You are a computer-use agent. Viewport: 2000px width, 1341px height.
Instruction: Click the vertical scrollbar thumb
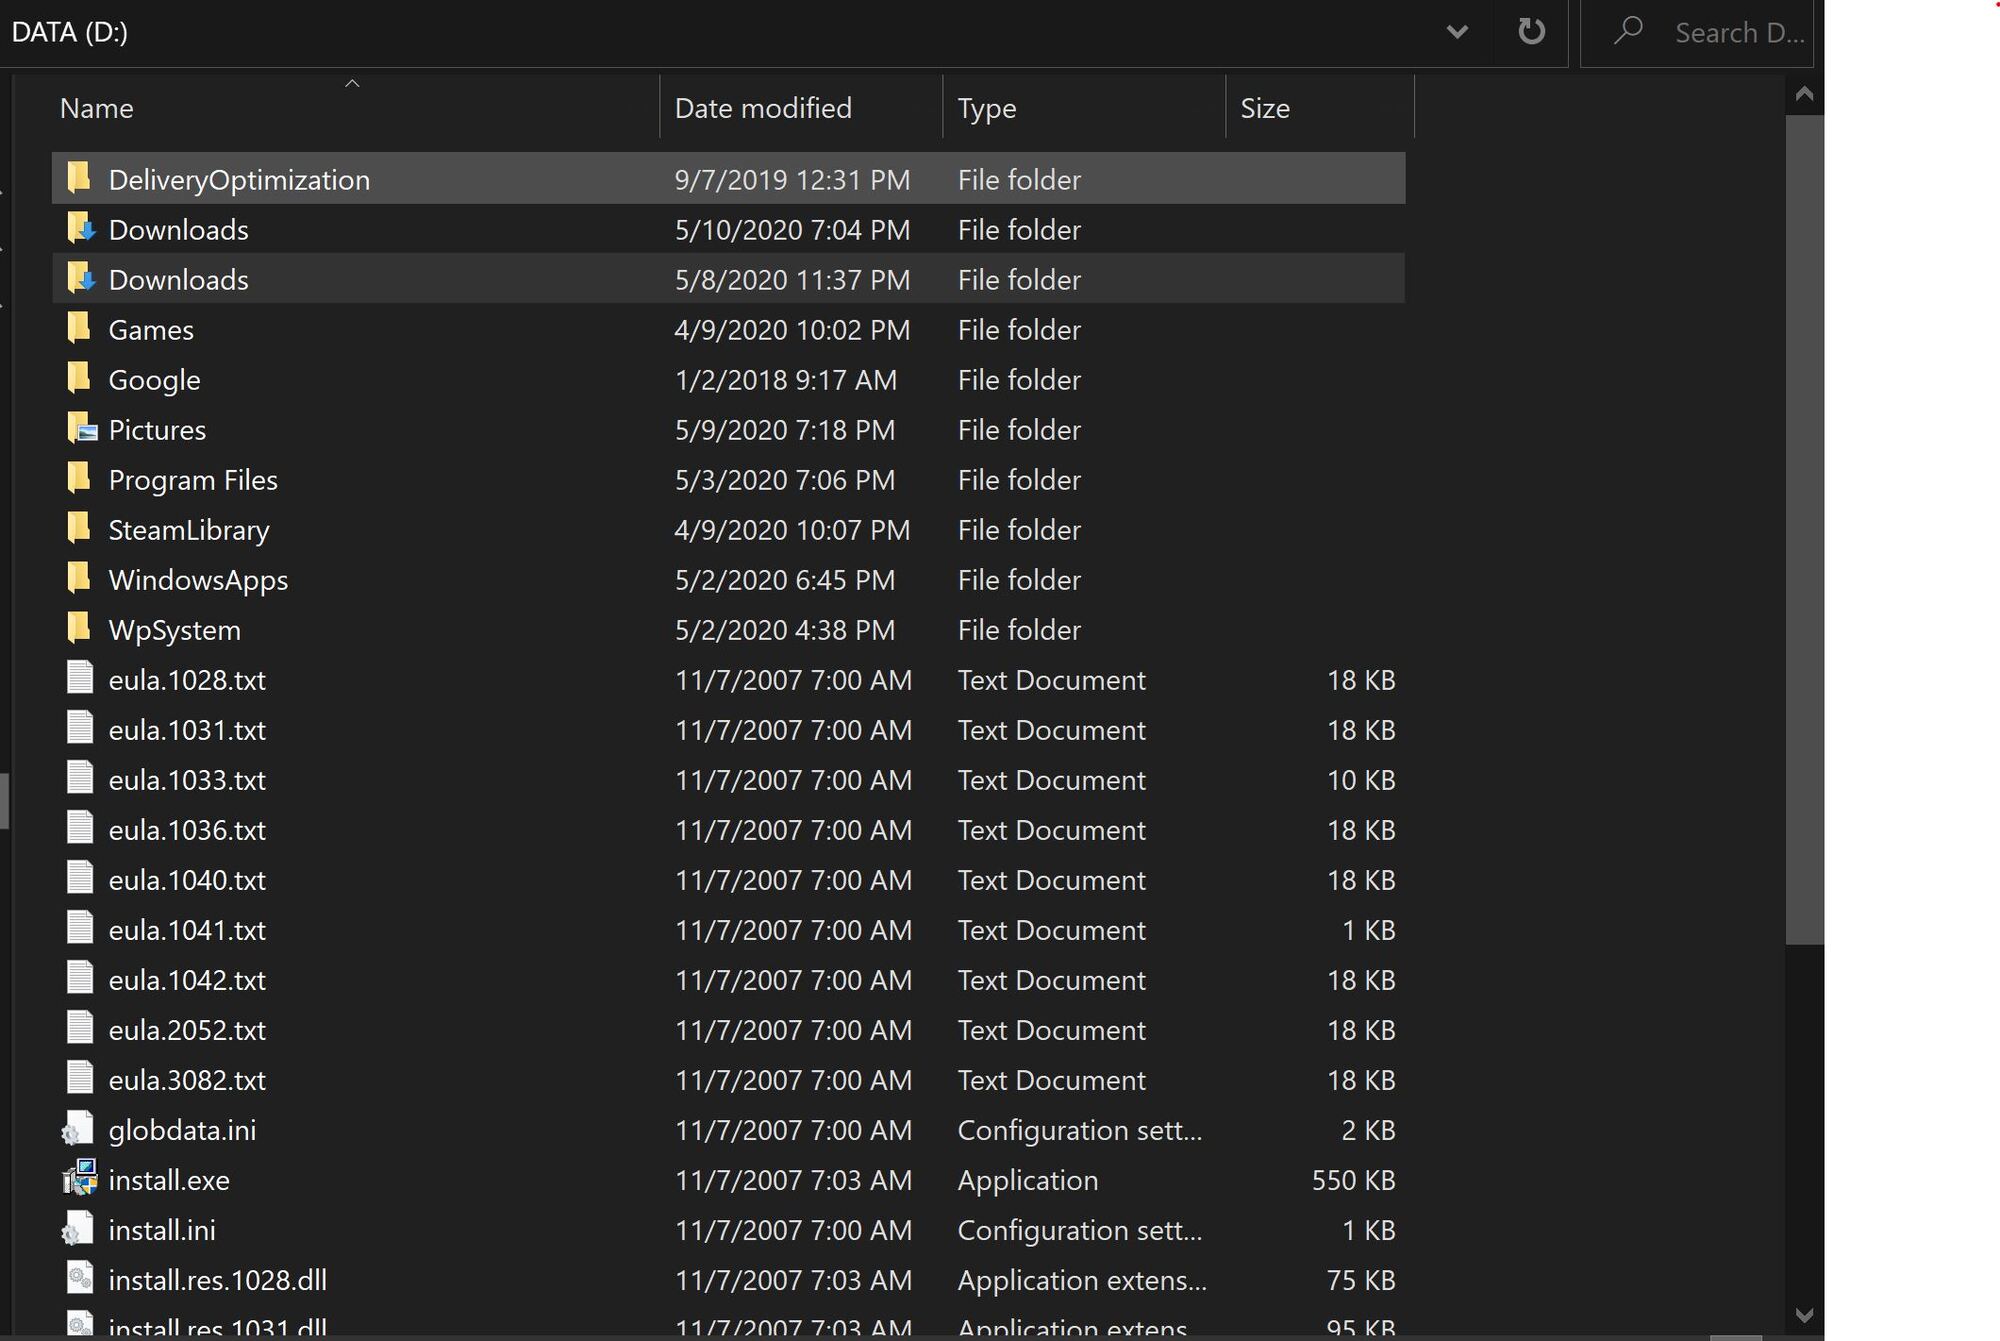pyautogui.click(x=1804, y=530)
